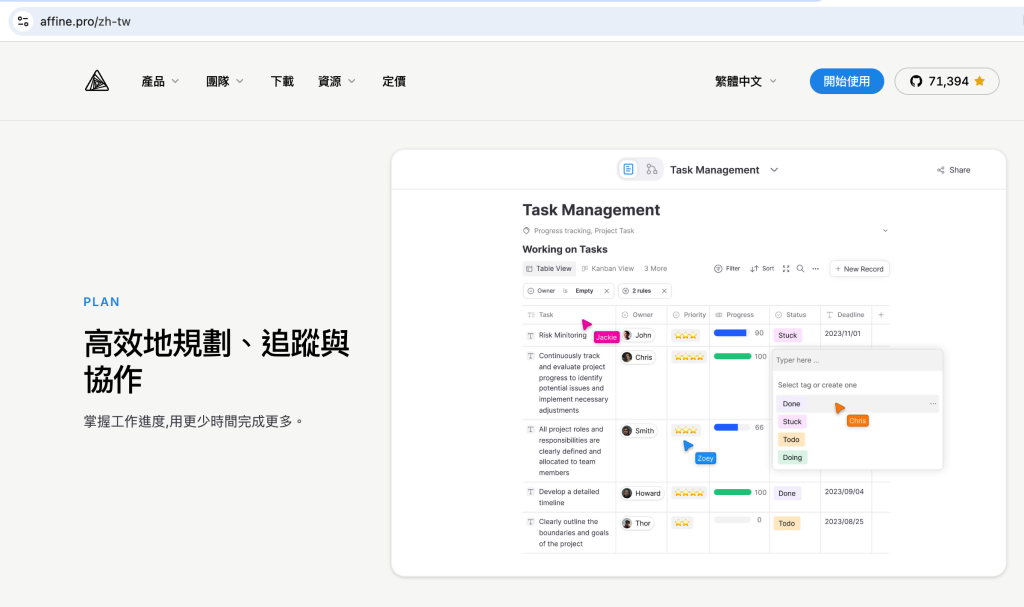
Task: Click the New Record button
Action: [x=859, y=269]
